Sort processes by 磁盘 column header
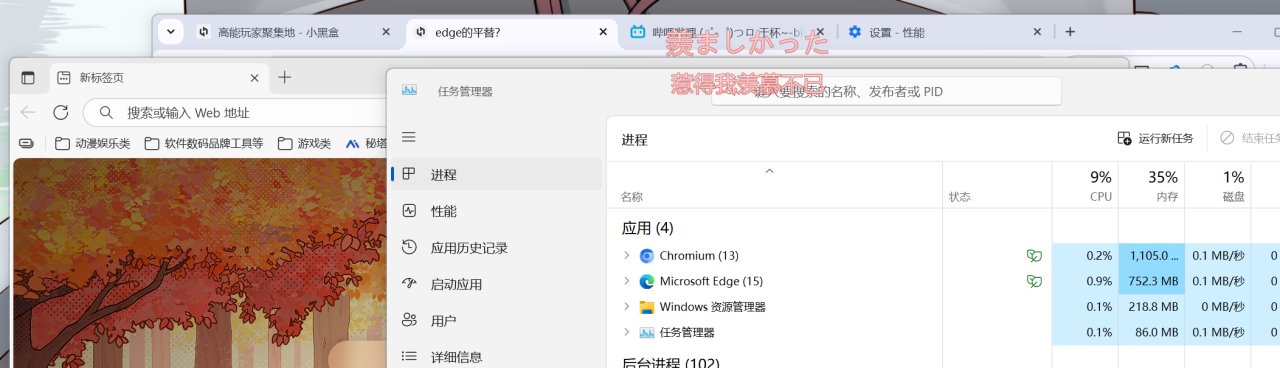1280x368 pixels. (1217, 185)
